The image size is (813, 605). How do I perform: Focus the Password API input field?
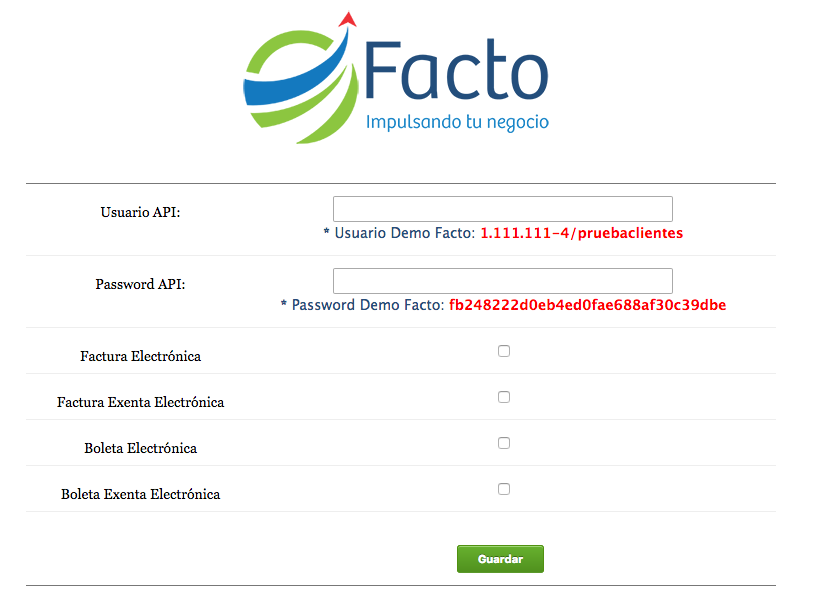[502, 281]
